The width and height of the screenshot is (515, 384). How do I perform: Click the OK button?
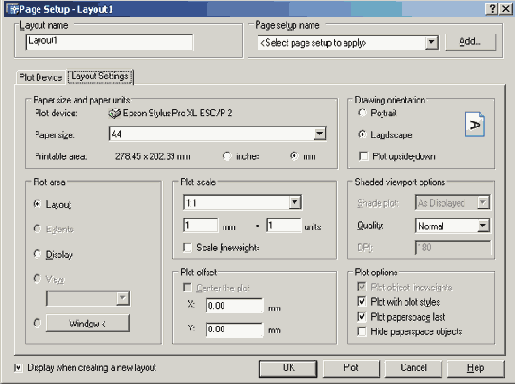pos(288,368)
